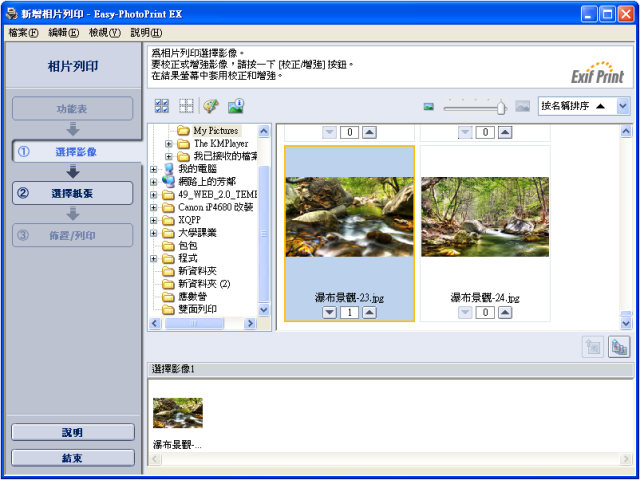Click the delete all images icon above tray

pos(619,347)
